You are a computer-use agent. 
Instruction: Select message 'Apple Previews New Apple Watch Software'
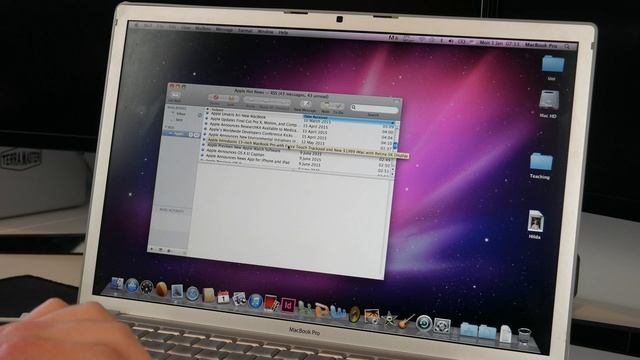click(x=244, y=148)
